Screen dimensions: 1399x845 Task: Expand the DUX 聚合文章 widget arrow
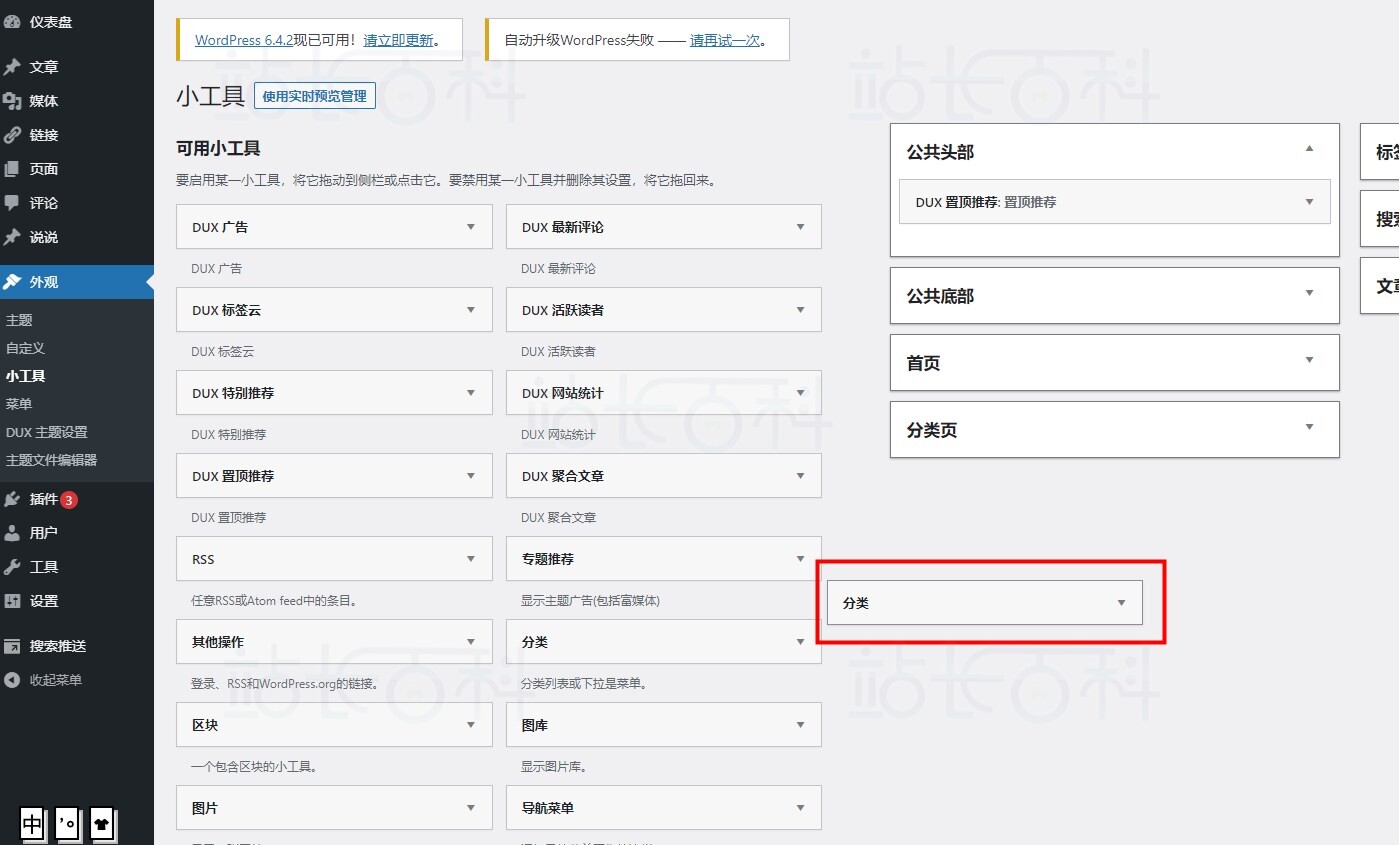pos(800,476)
